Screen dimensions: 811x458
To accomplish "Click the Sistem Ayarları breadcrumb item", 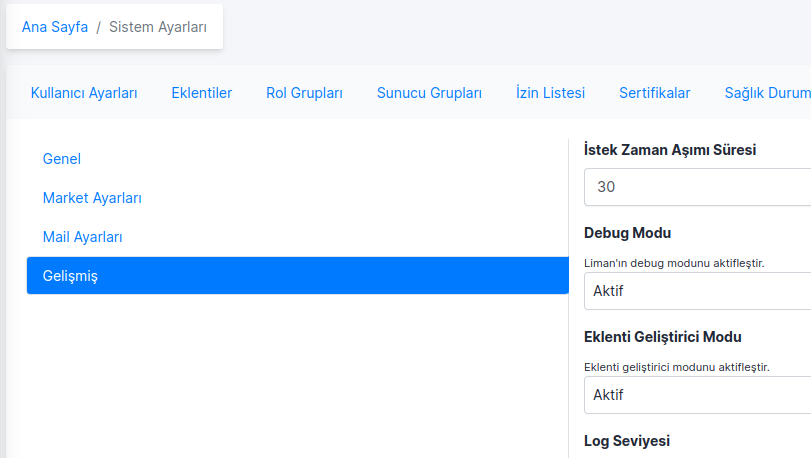I will [x=158, y=28].
